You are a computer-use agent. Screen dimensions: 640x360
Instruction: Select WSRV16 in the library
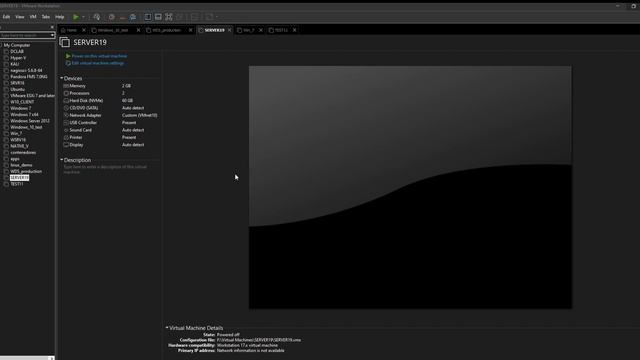click(18, 140)
